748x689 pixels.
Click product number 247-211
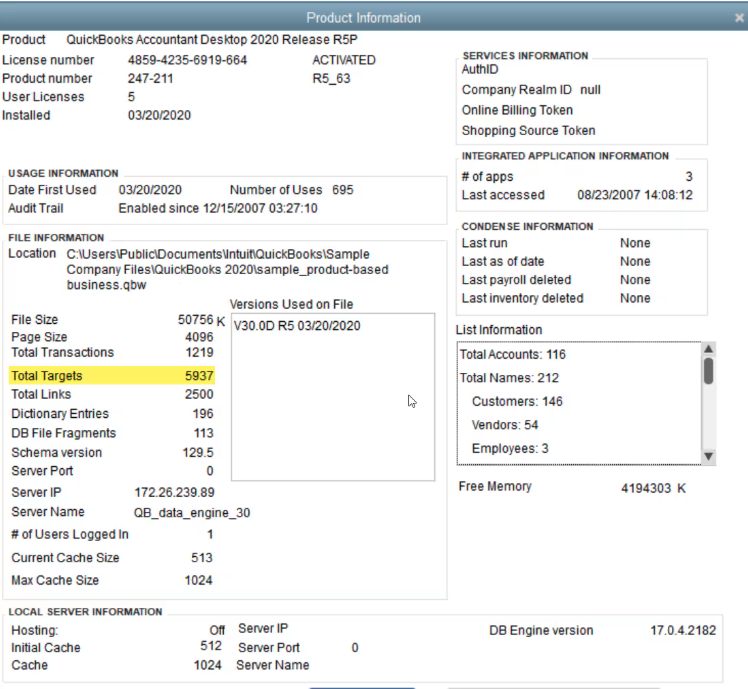[x=150, y=78]
